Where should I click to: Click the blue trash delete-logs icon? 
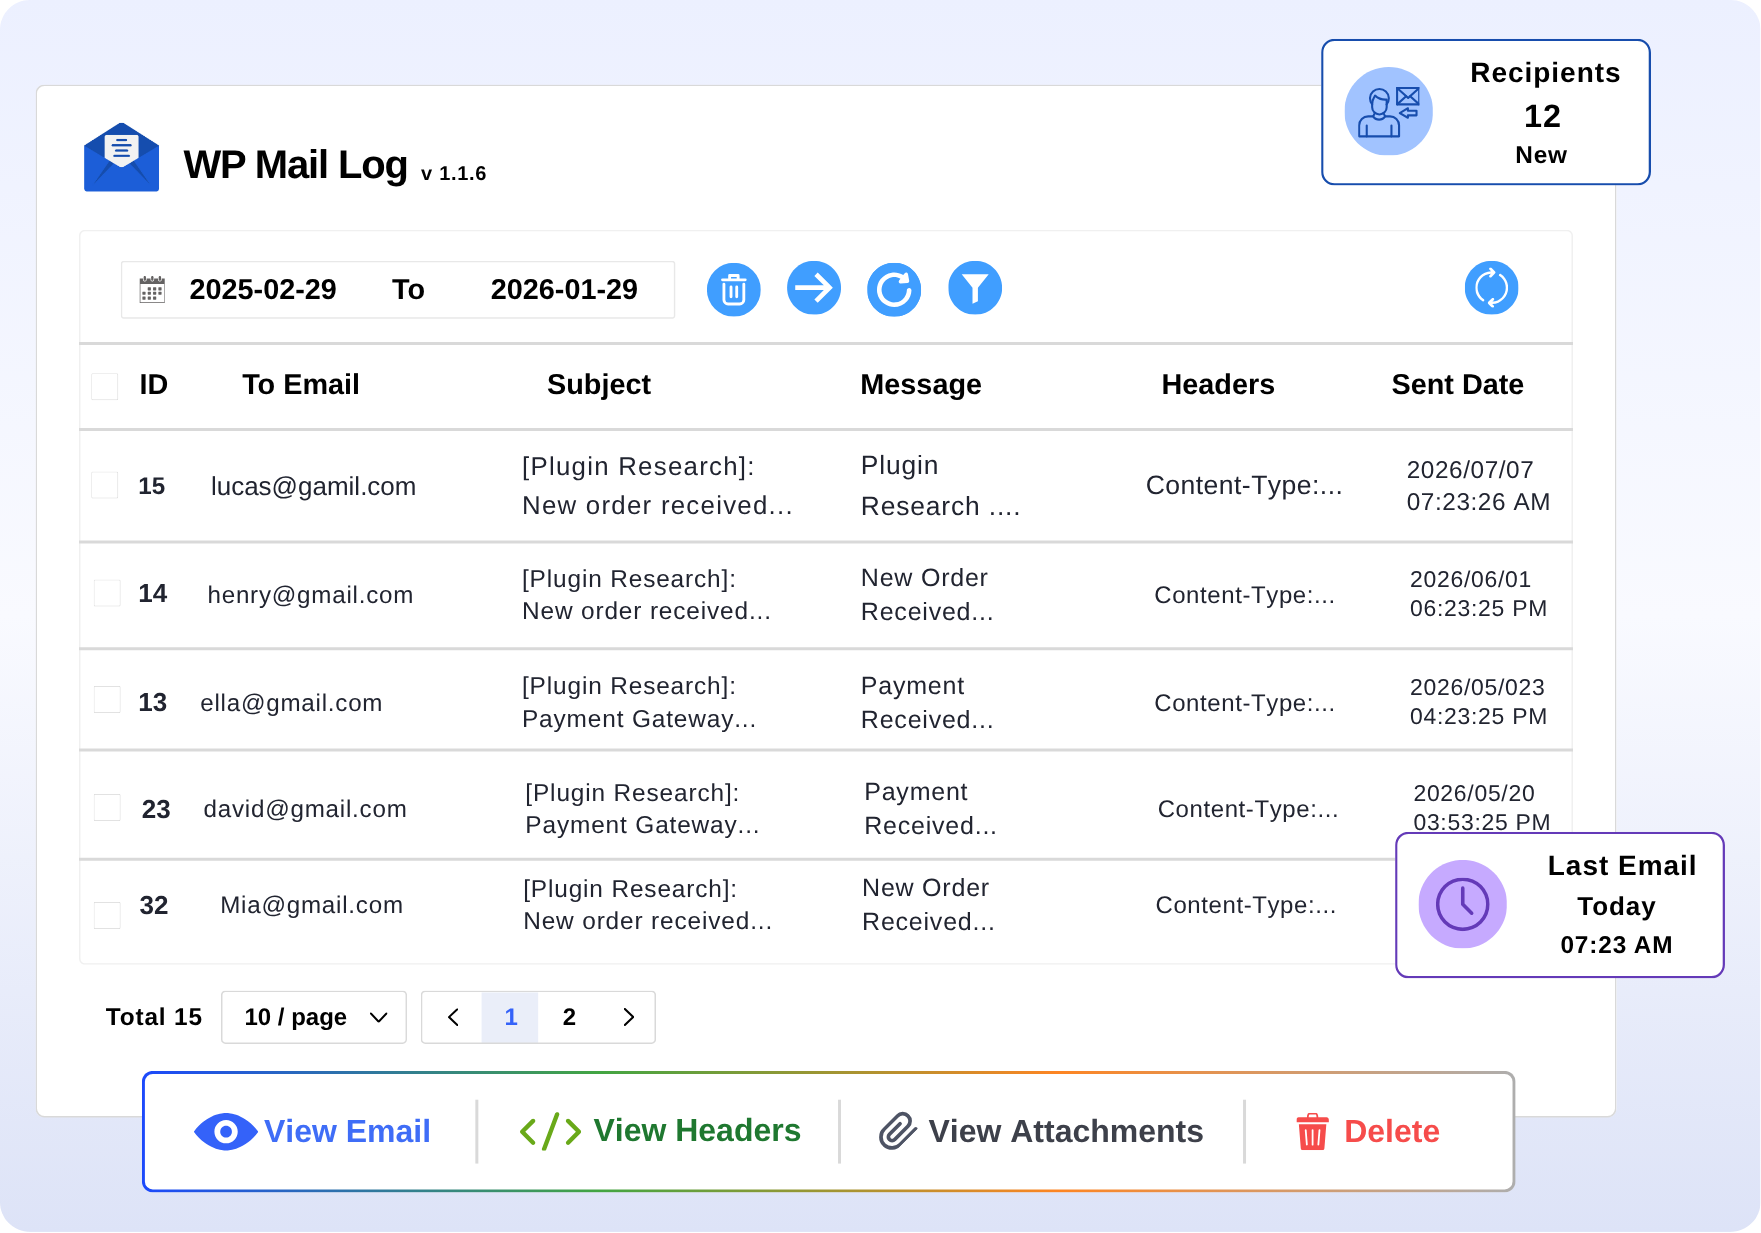pyautogui.click(x=734, y=290)
